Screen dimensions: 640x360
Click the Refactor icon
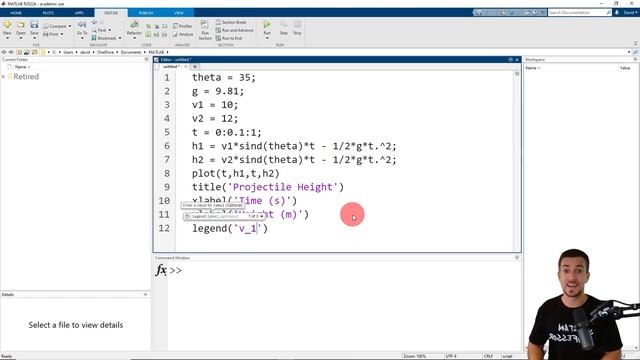(134, 25)
